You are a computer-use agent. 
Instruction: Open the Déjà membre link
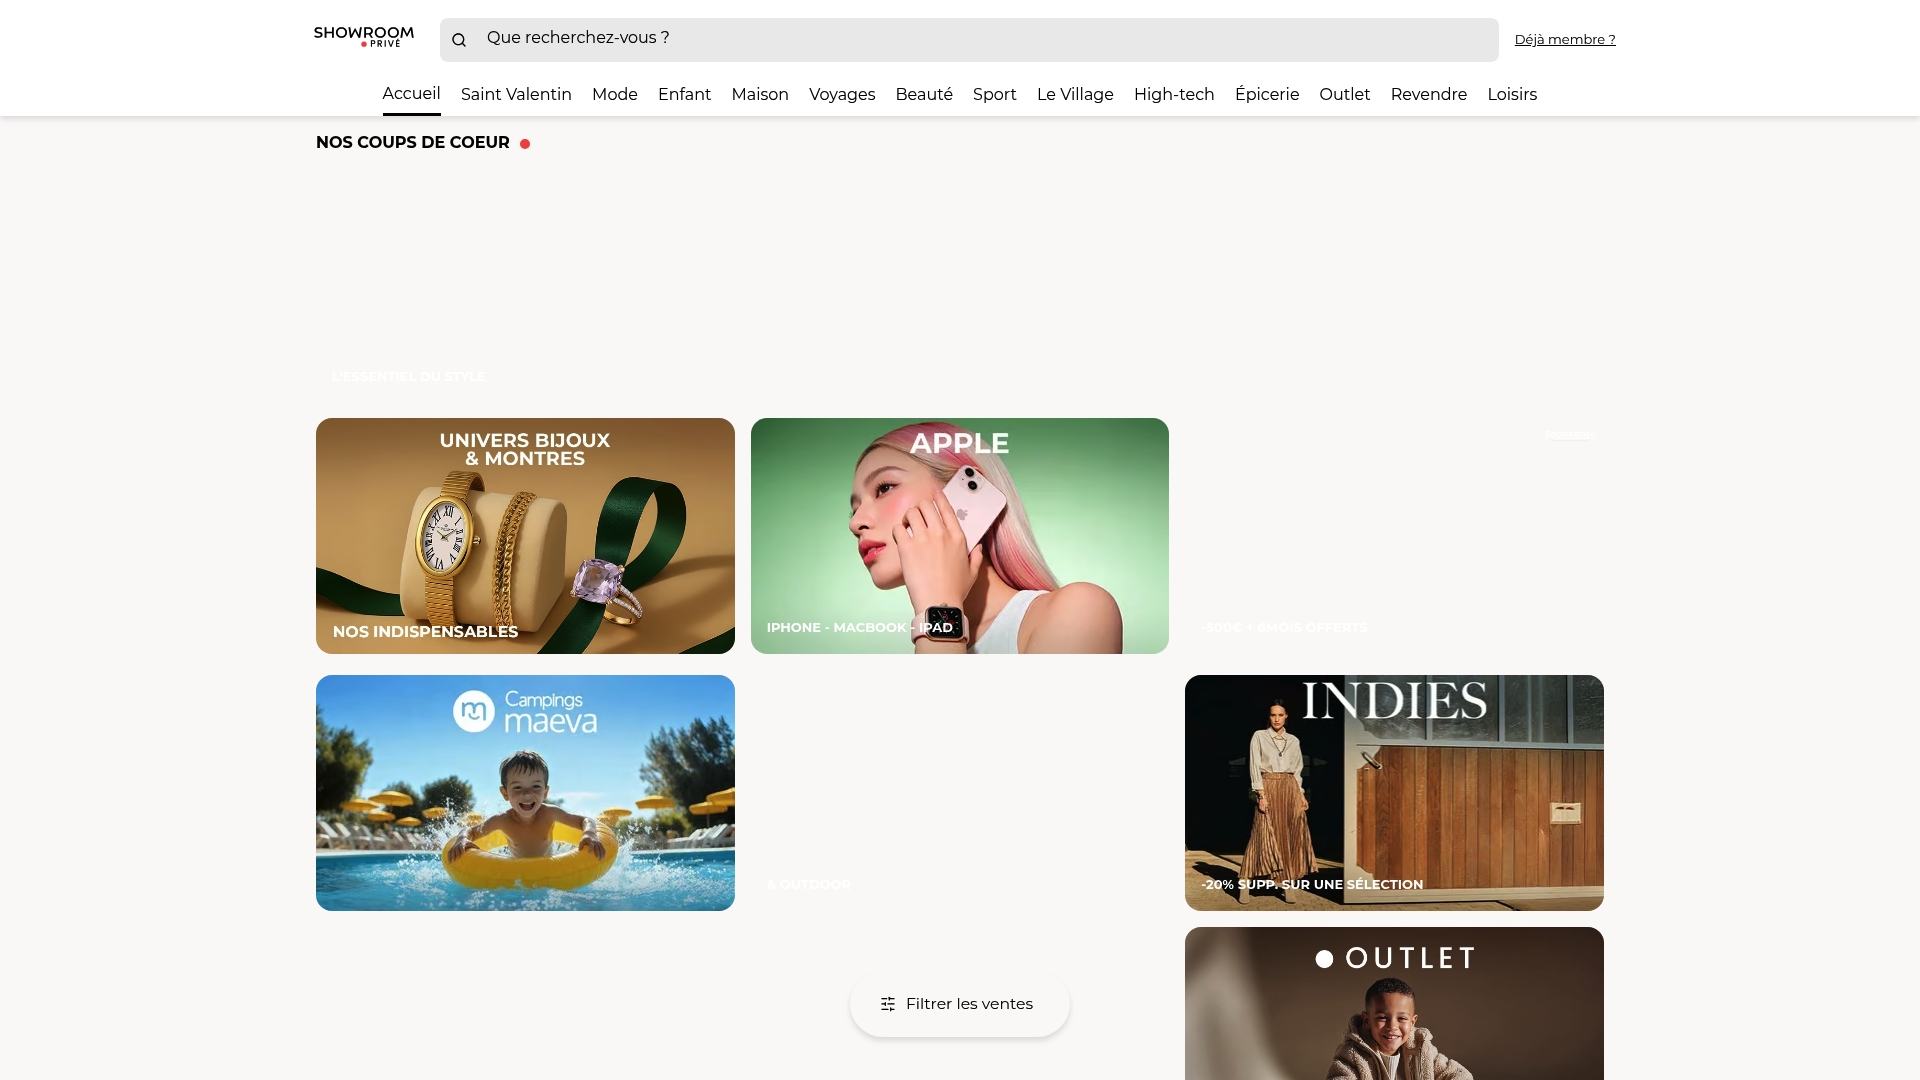click(x=1564, y=39)
